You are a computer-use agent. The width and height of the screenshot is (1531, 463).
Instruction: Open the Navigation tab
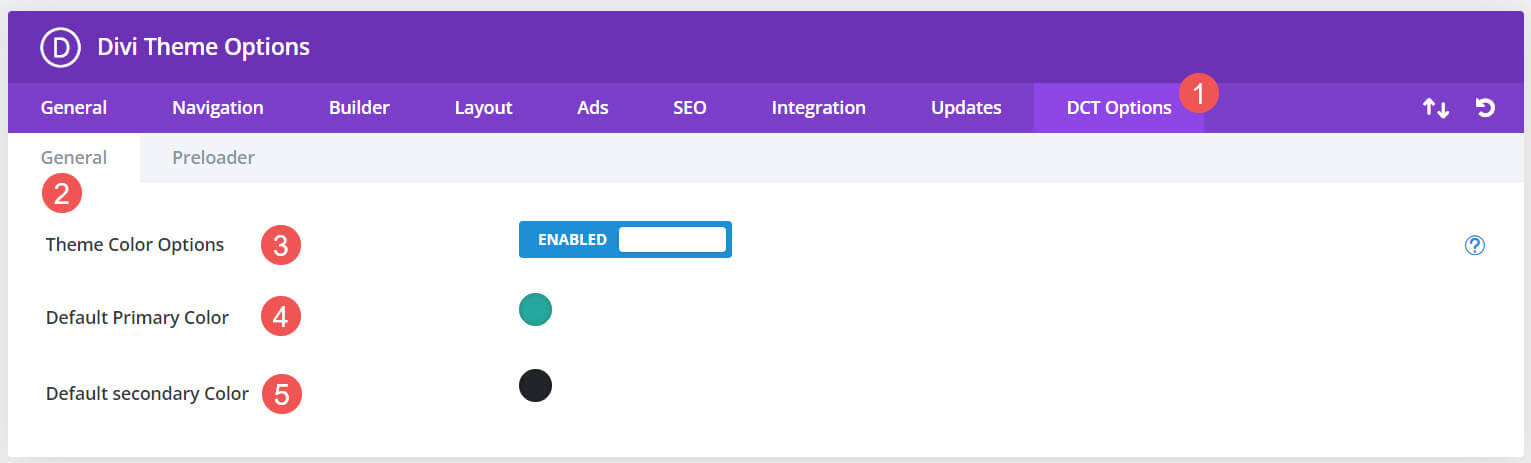[218, 108]
